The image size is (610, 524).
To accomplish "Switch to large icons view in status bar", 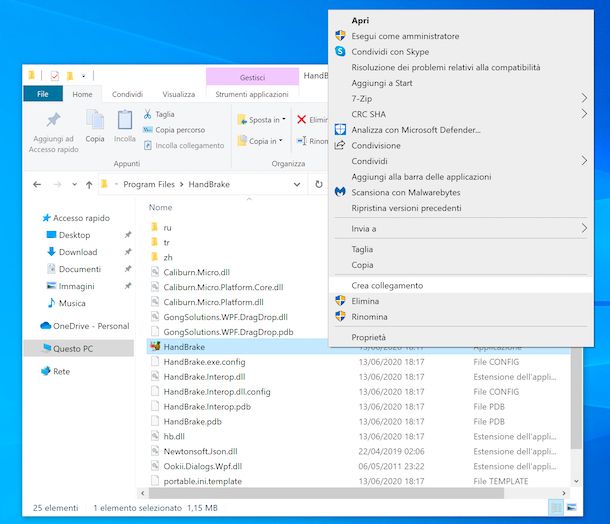I will (571, 507).
